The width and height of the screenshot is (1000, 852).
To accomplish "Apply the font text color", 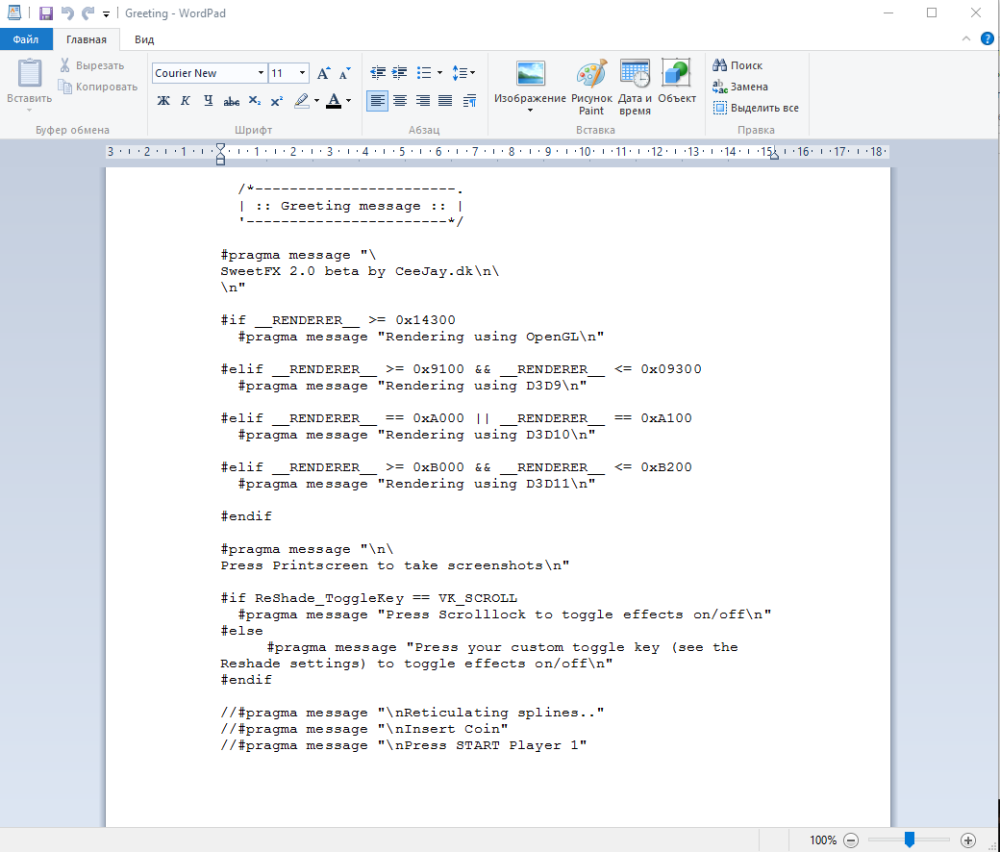I will [334, 101].
